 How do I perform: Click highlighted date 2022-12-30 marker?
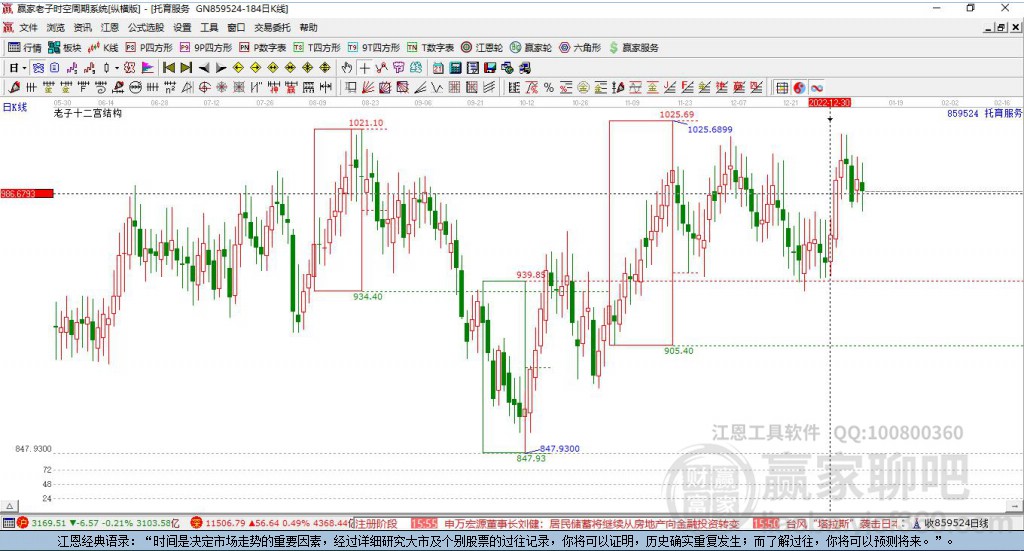point(829,102)
